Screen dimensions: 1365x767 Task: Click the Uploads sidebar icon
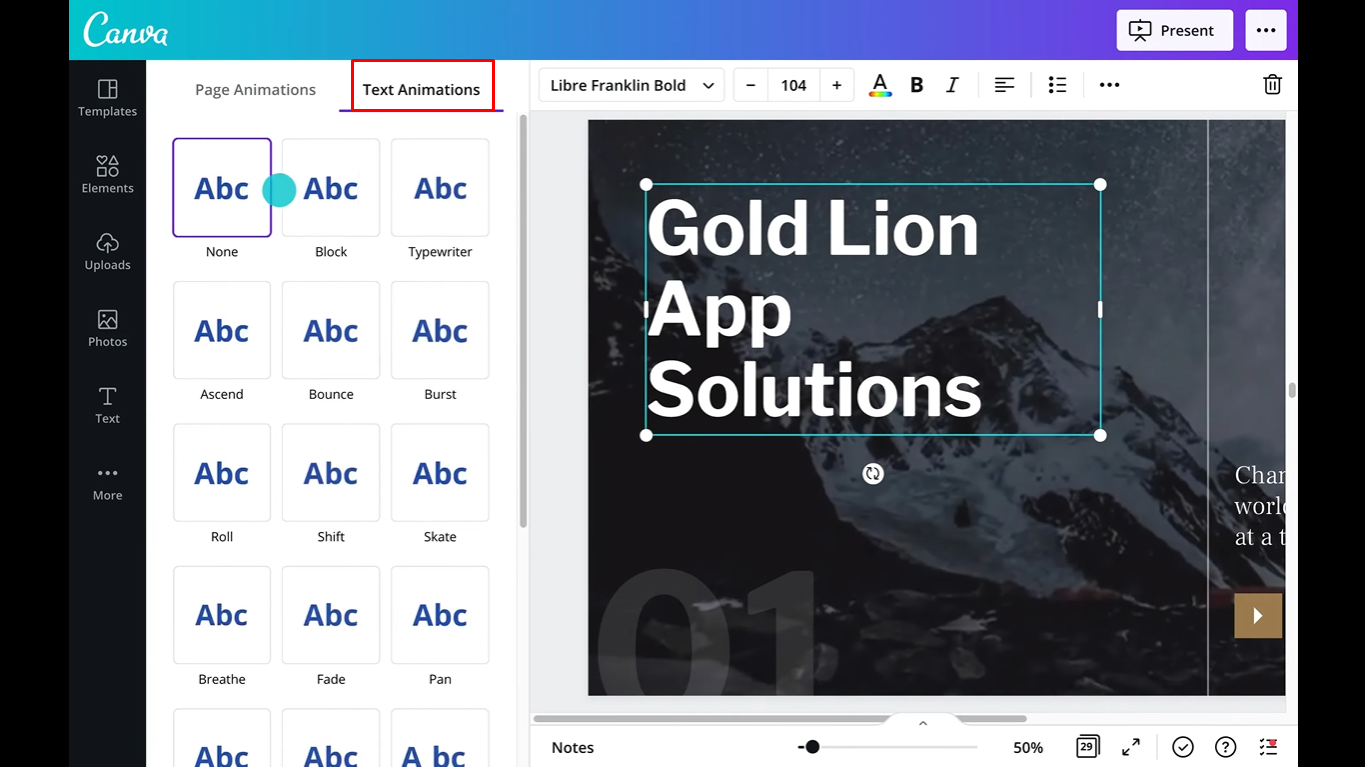point(107,250)
